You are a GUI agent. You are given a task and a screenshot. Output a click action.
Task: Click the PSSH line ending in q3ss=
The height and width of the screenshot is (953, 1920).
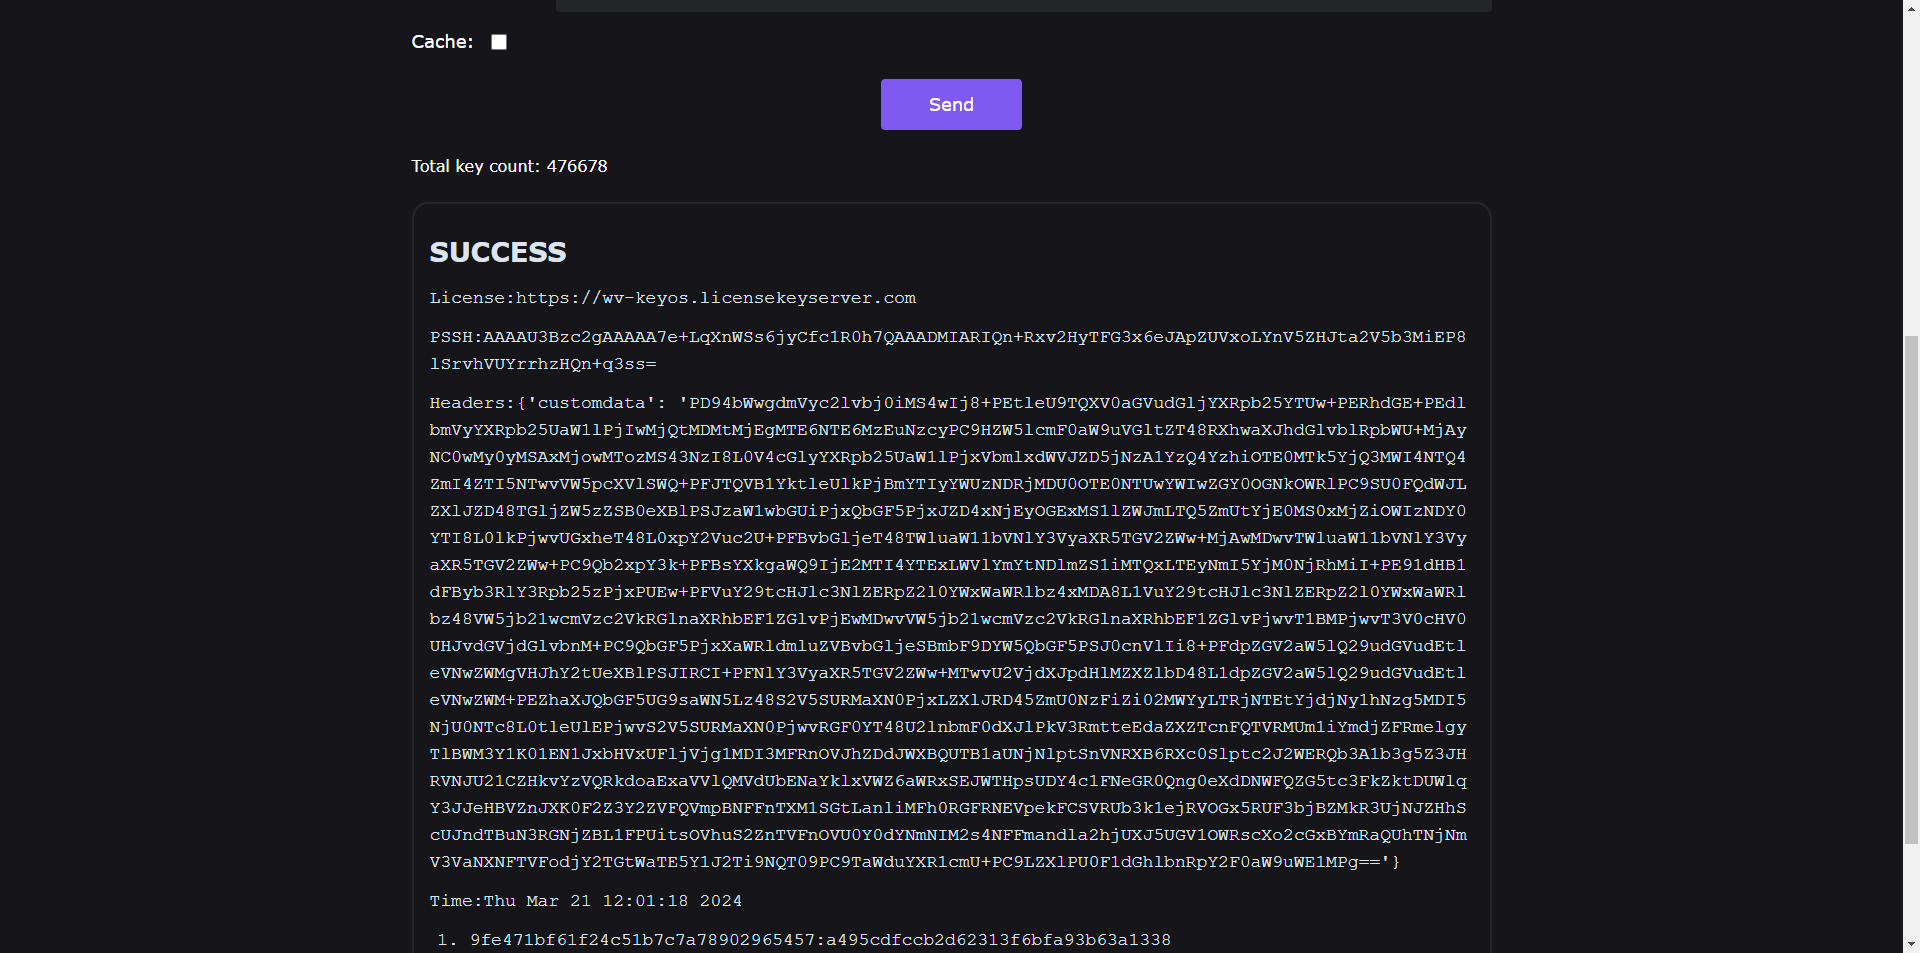pyautogui.click(x=543, y=364)
